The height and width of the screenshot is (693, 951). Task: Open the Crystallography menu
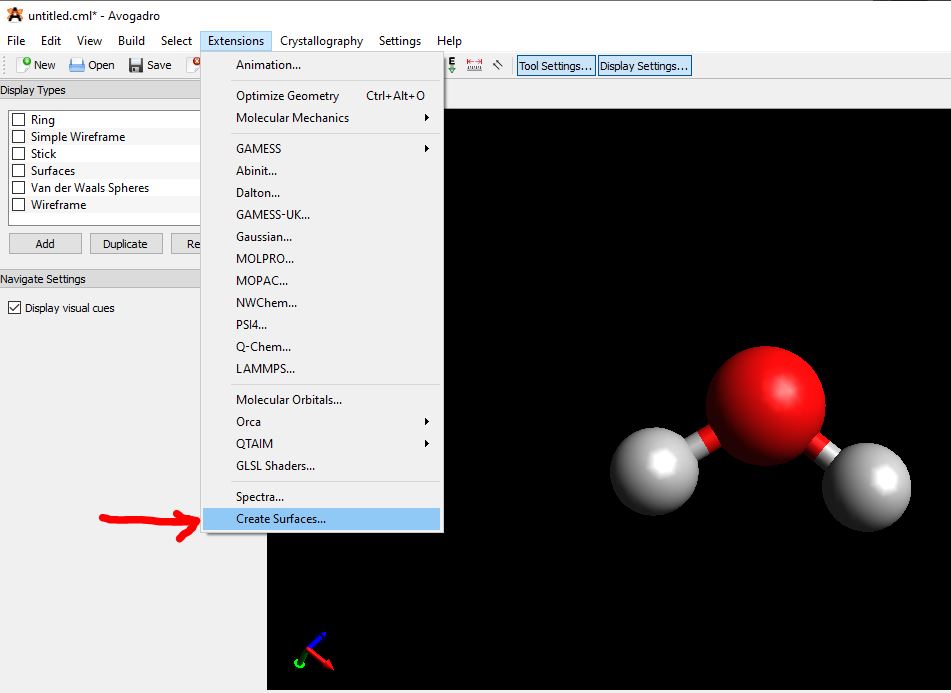[x=321, y=41]
